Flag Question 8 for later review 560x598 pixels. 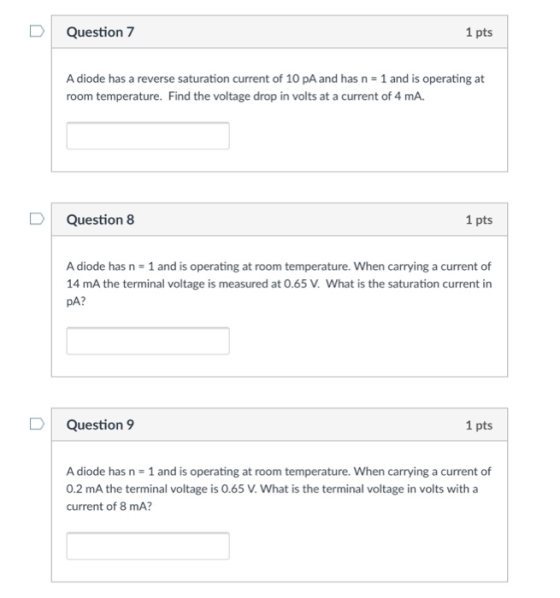coord(37,219)
